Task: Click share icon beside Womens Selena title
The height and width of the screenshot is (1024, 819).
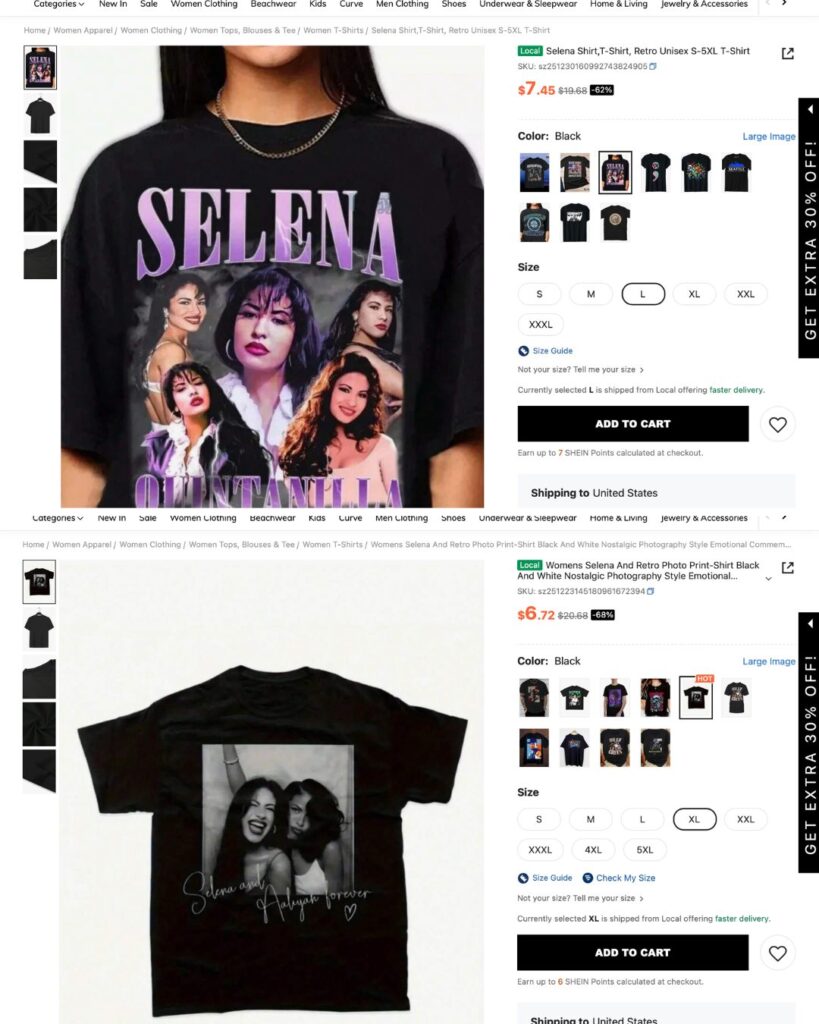Action: tap(788, 568)
